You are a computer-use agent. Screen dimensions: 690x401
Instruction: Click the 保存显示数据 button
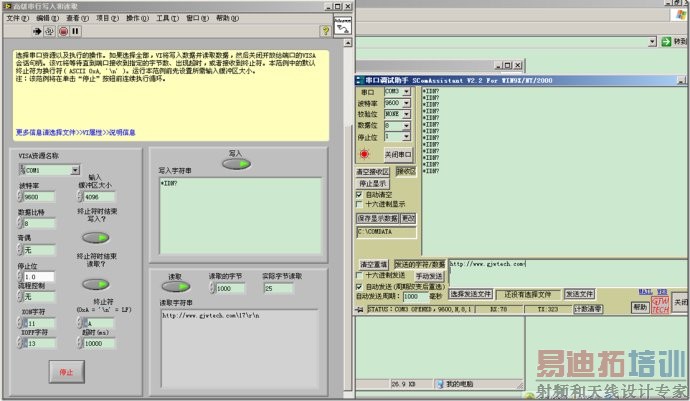pos(377,218)
